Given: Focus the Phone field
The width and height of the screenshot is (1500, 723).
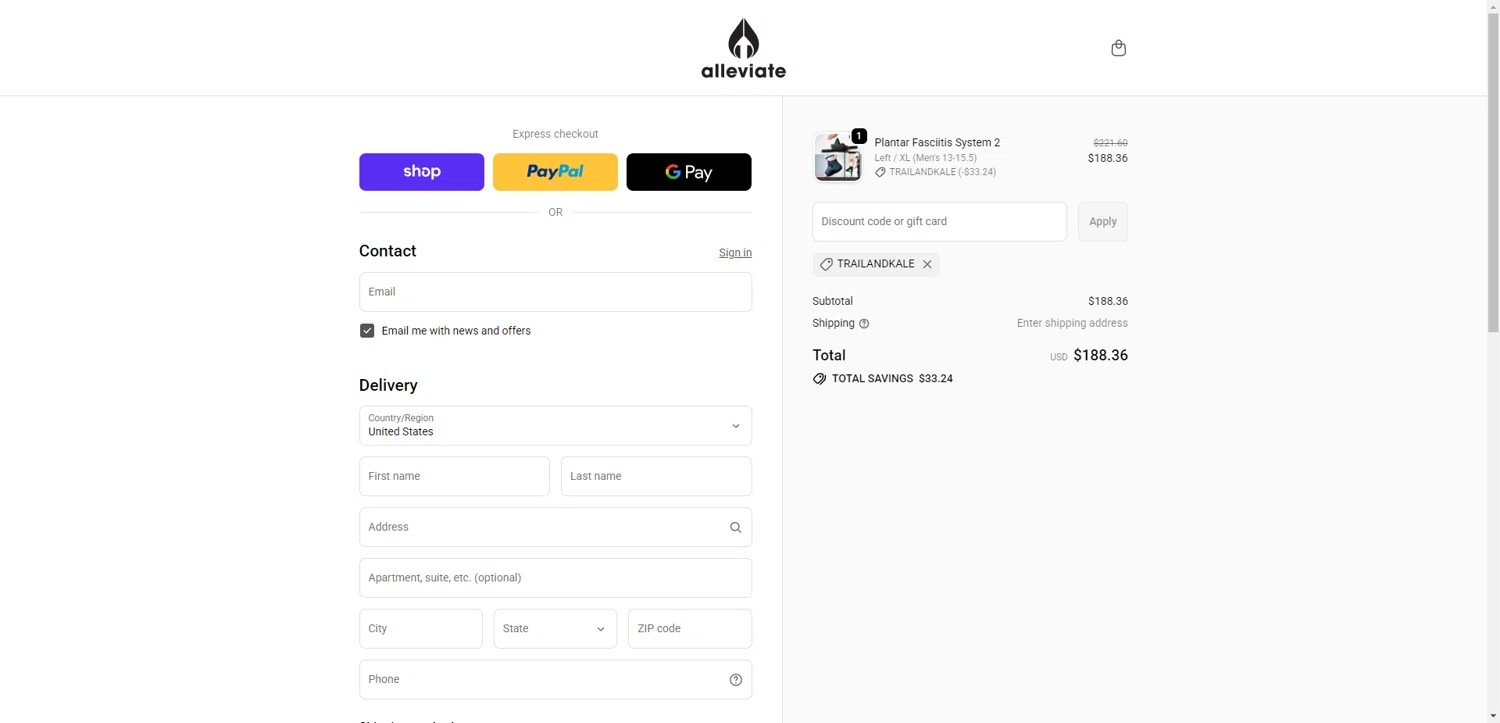Looking at the screenshot, I should [x=555, y=680].
